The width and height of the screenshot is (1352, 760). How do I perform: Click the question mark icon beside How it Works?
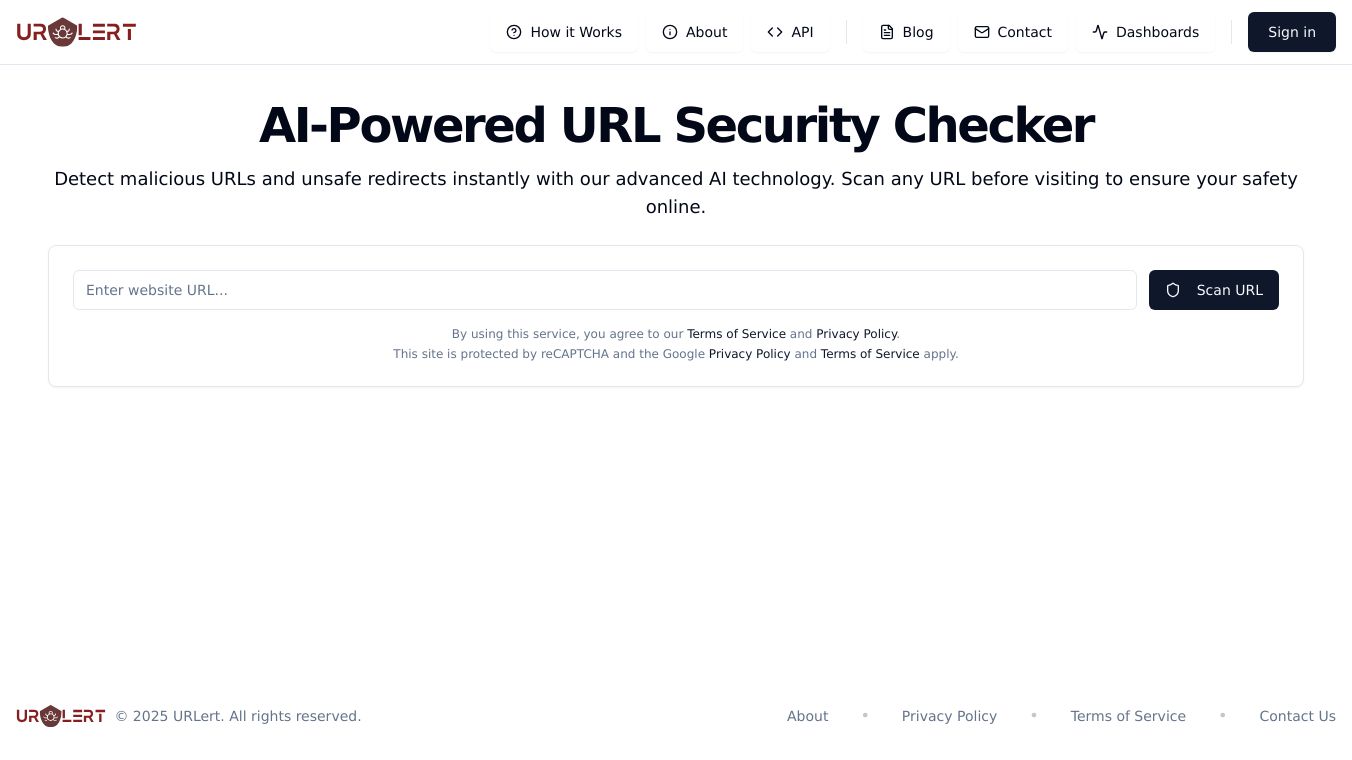click(x=514, y=32)
